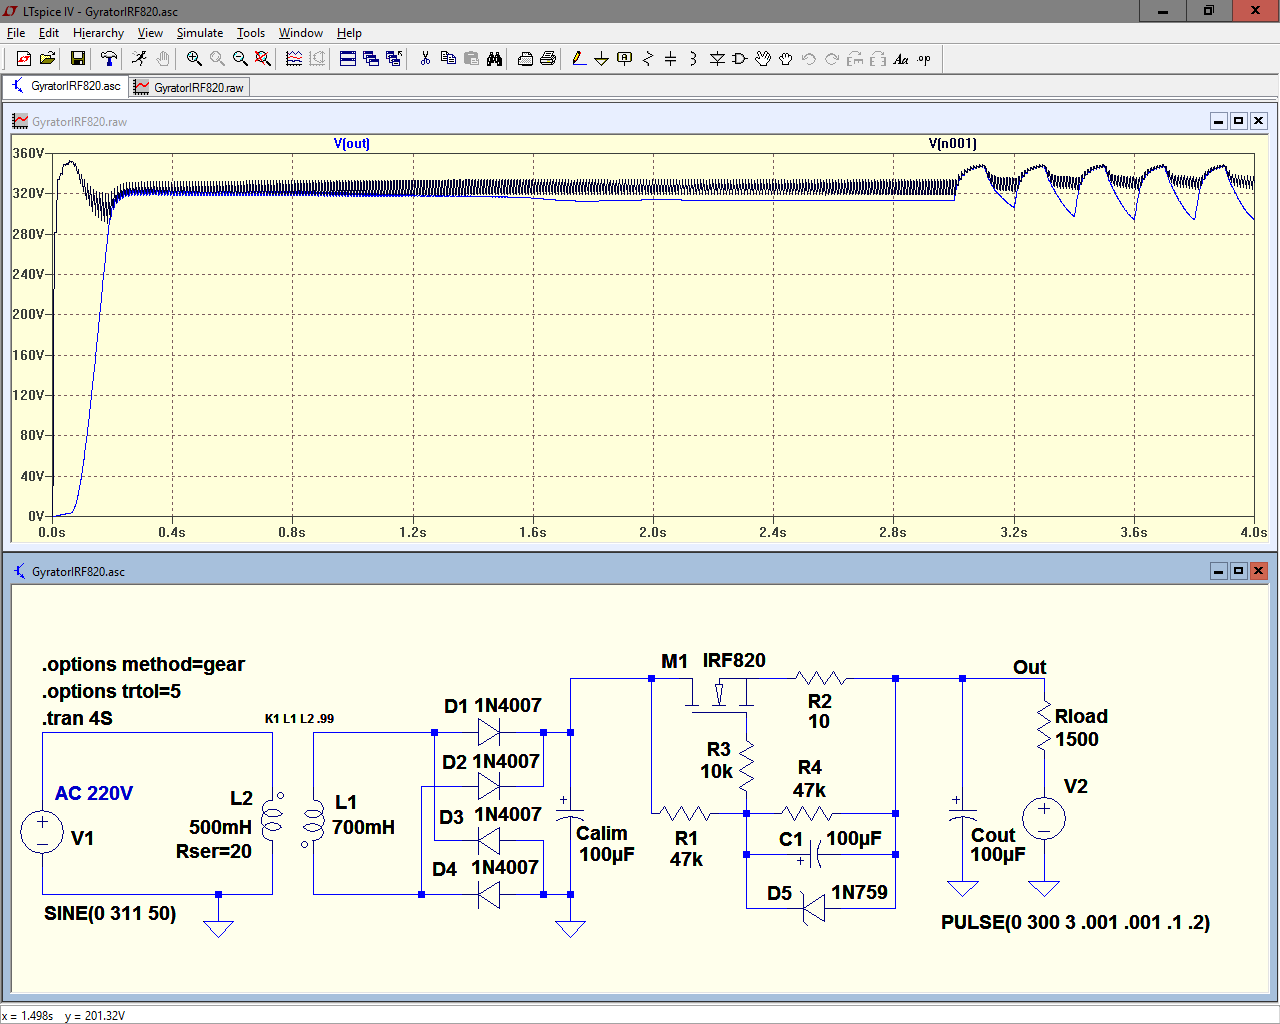
Task: Pick the Capacitor component tool
Action: click(x=670, y=59)
